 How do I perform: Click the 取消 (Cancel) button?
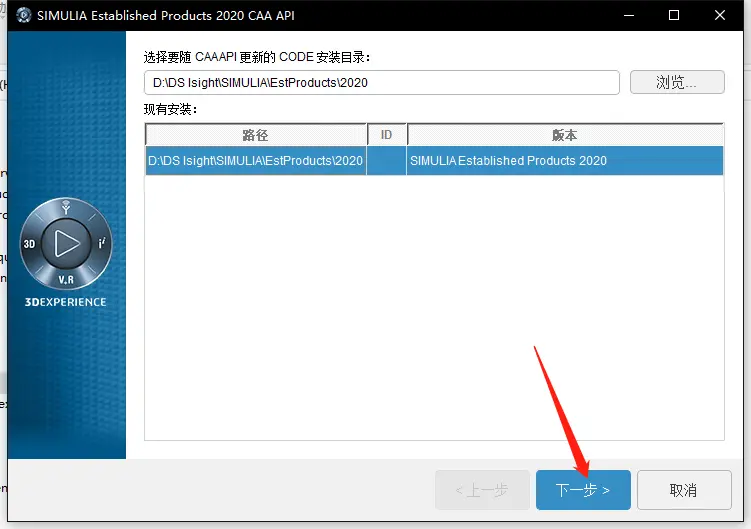[684, 490]
